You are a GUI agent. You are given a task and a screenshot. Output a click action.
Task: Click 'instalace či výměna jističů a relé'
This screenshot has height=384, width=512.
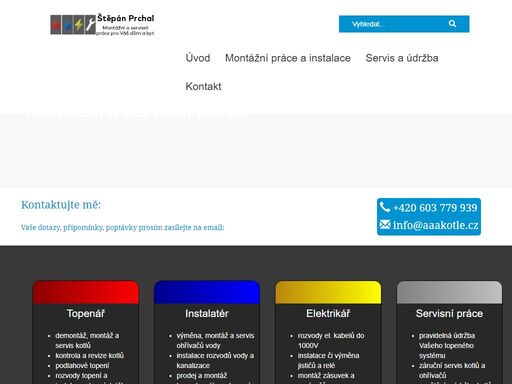(328, 360)
